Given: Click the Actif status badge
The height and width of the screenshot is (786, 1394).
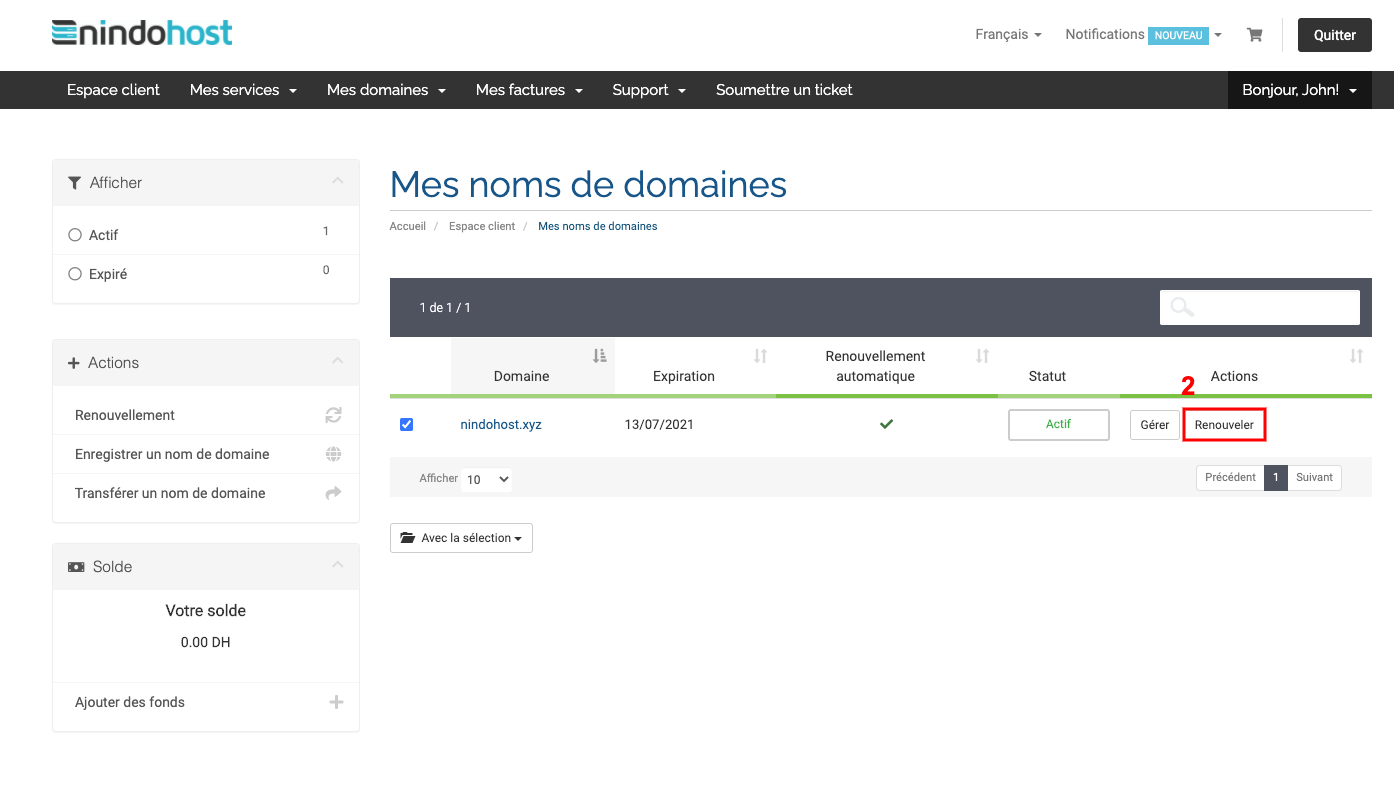Looking at the screenshot, I should pos(1058,424).
